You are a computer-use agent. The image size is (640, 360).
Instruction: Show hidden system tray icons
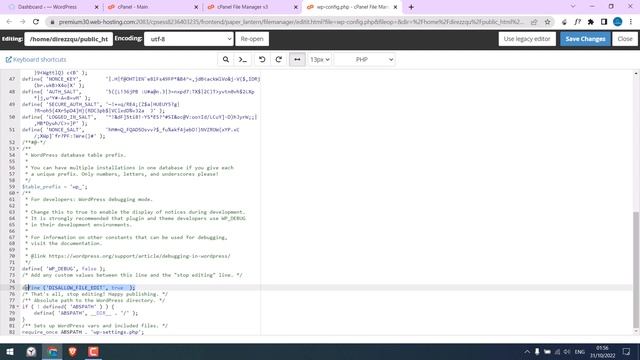527,351
